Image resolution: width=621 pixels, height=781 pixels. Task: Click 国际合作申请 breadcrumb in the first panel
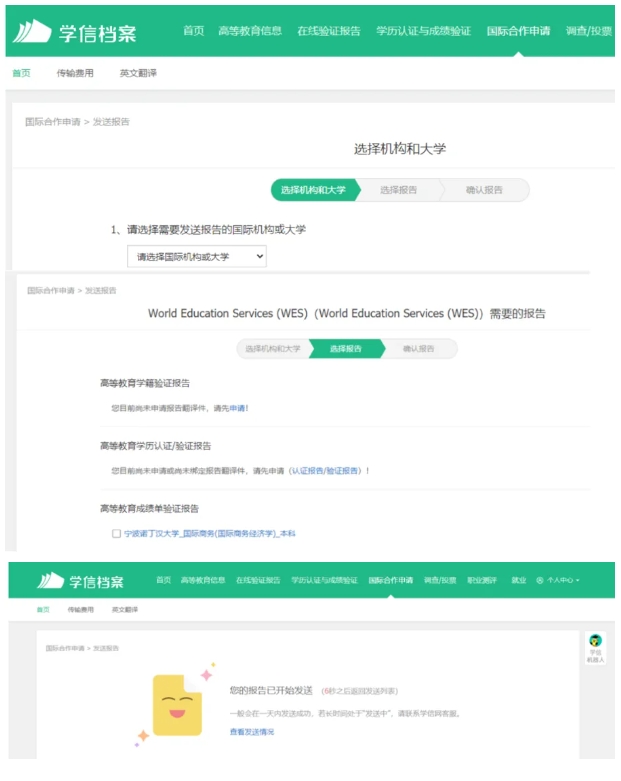click(53, 122)
